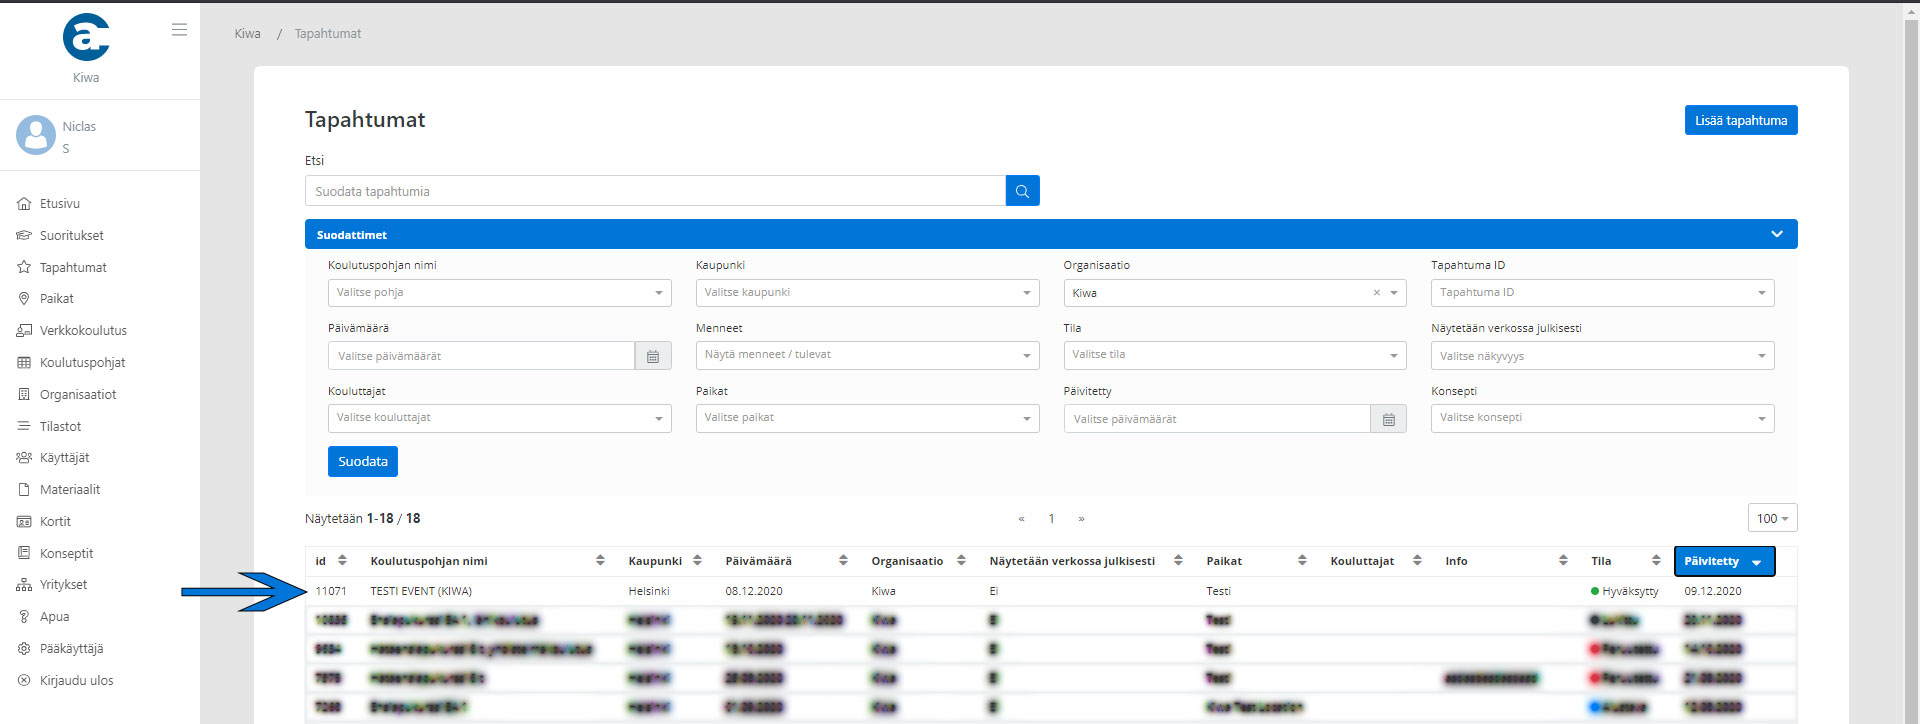Open calendar icon for Päivitetty field
1920x724 pixels.
point(1388,419)
